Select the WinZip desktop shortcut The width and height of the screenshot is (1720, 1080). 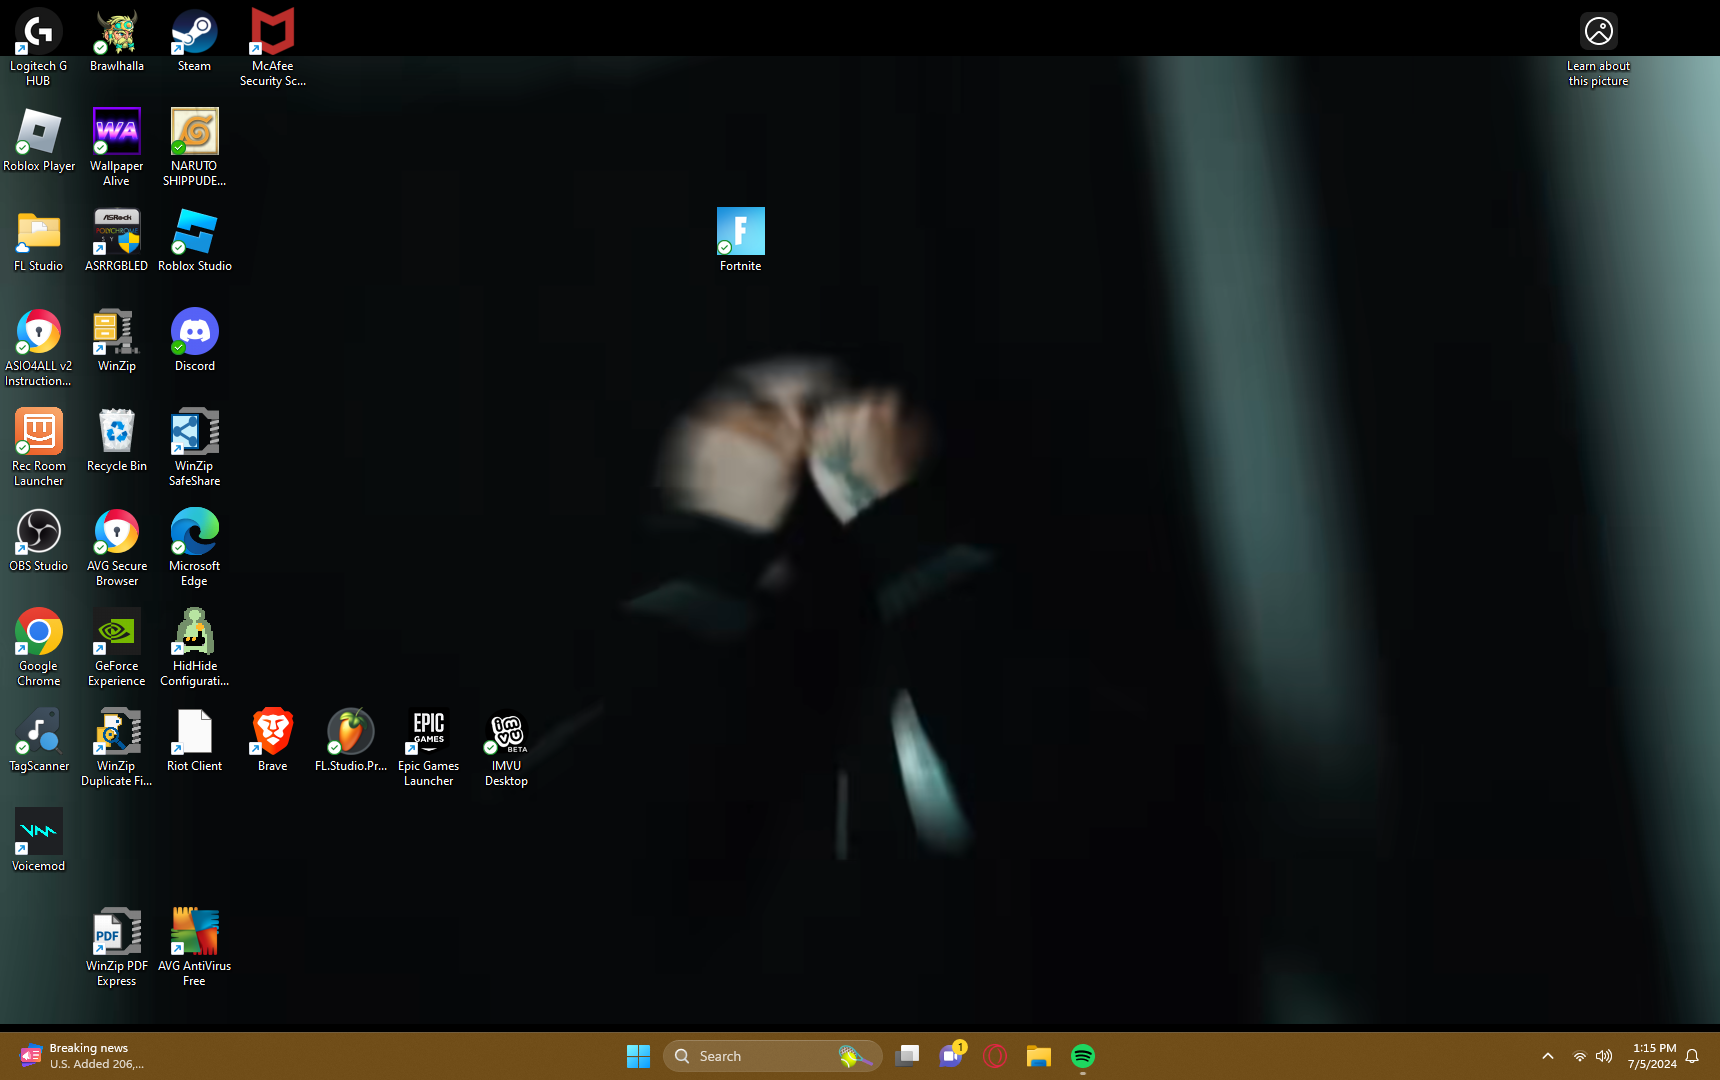pos(117,340)
